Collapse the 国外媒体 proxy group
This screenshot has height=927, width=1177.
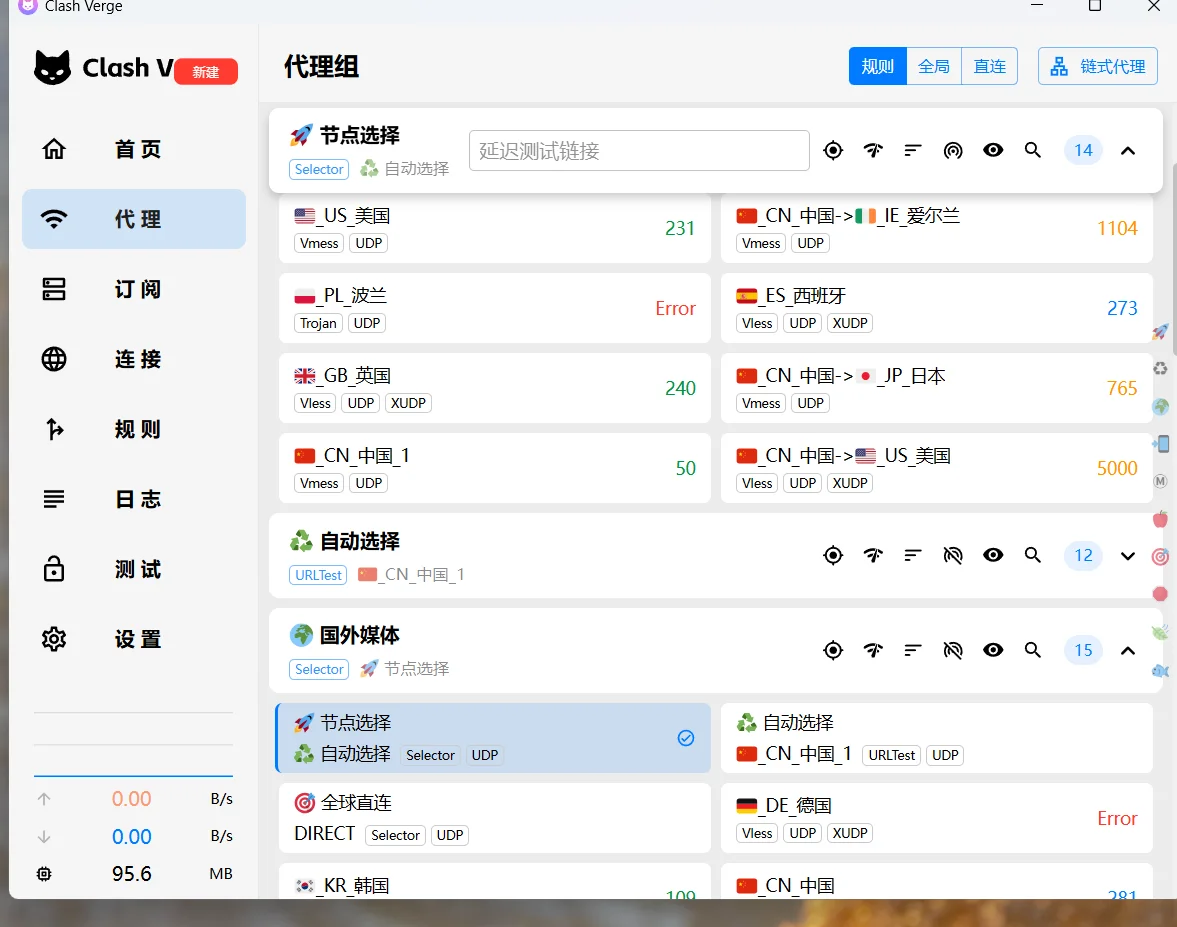[1127, 651]
